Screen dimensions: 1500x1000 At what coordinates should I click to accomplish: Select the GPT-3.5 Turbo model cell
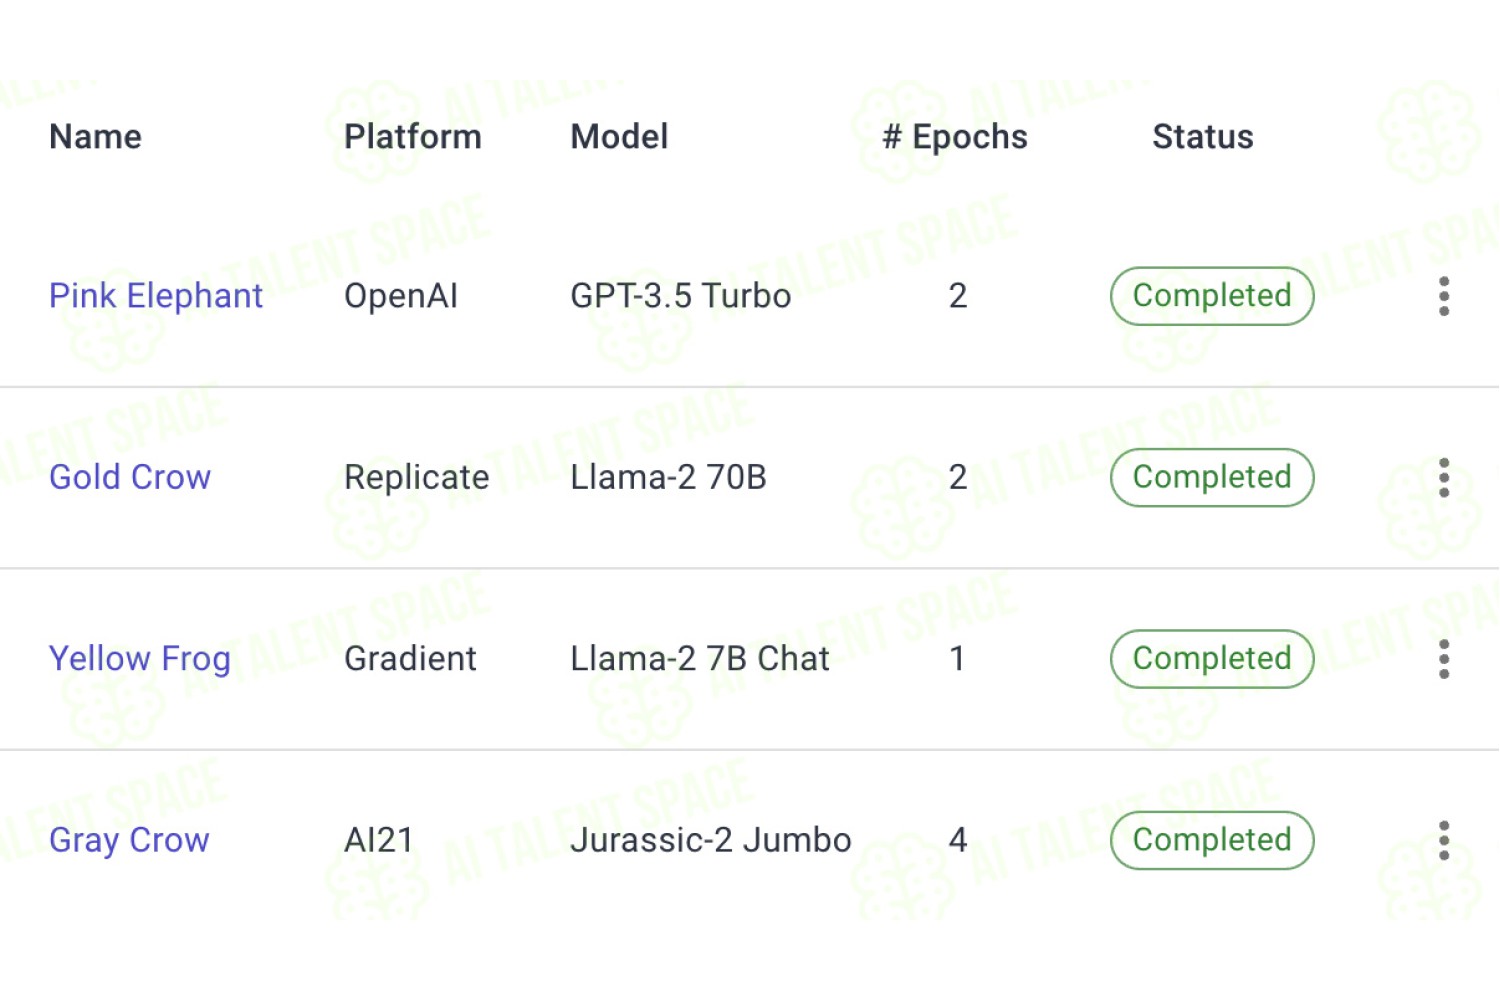[x=681, y=296]
